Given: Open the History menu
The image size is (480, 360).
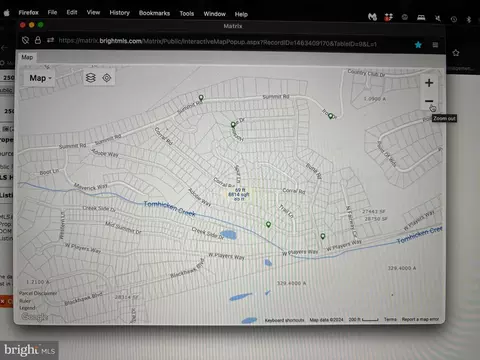Looking at the screenshot, I should 119,13.
